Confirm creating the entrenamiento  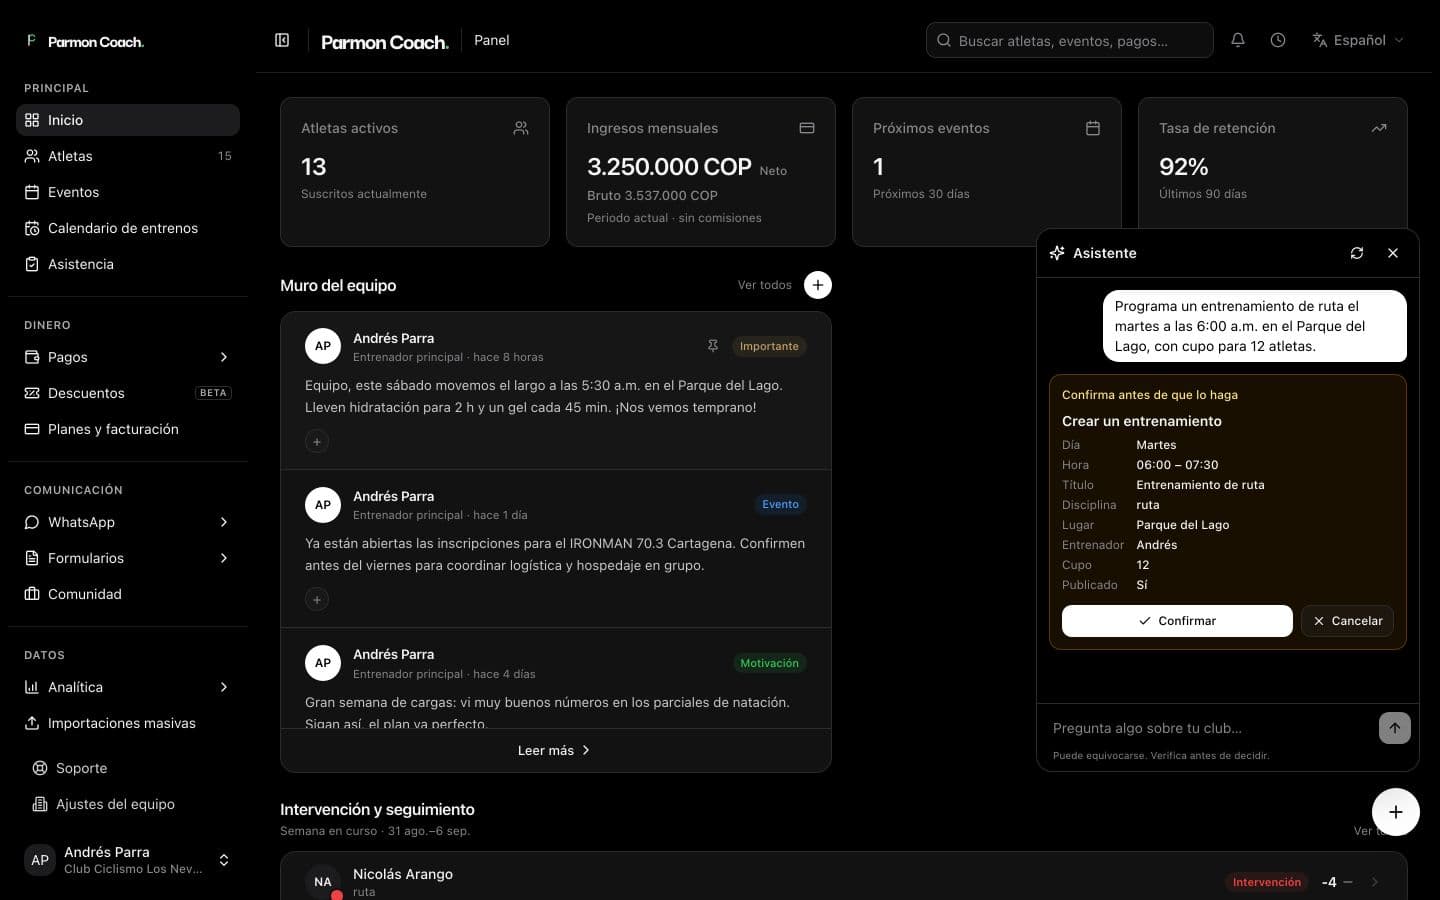click(x=1177, y=621)
